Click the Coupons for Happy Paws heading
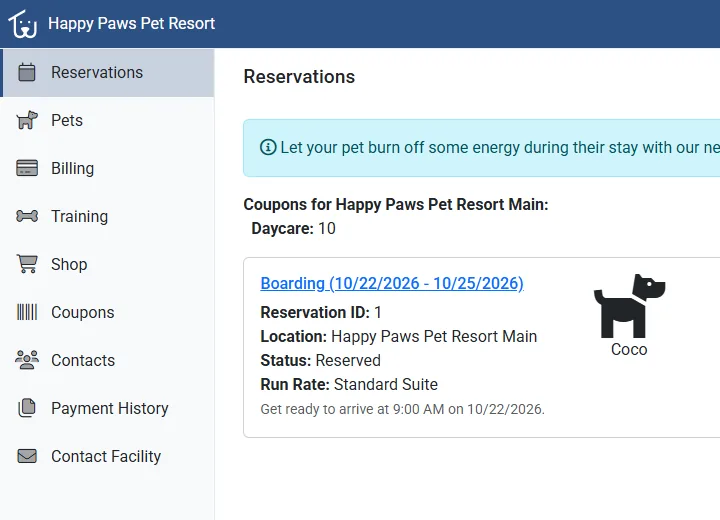Viewport: 720px width, 520px height. pos(396,204)
